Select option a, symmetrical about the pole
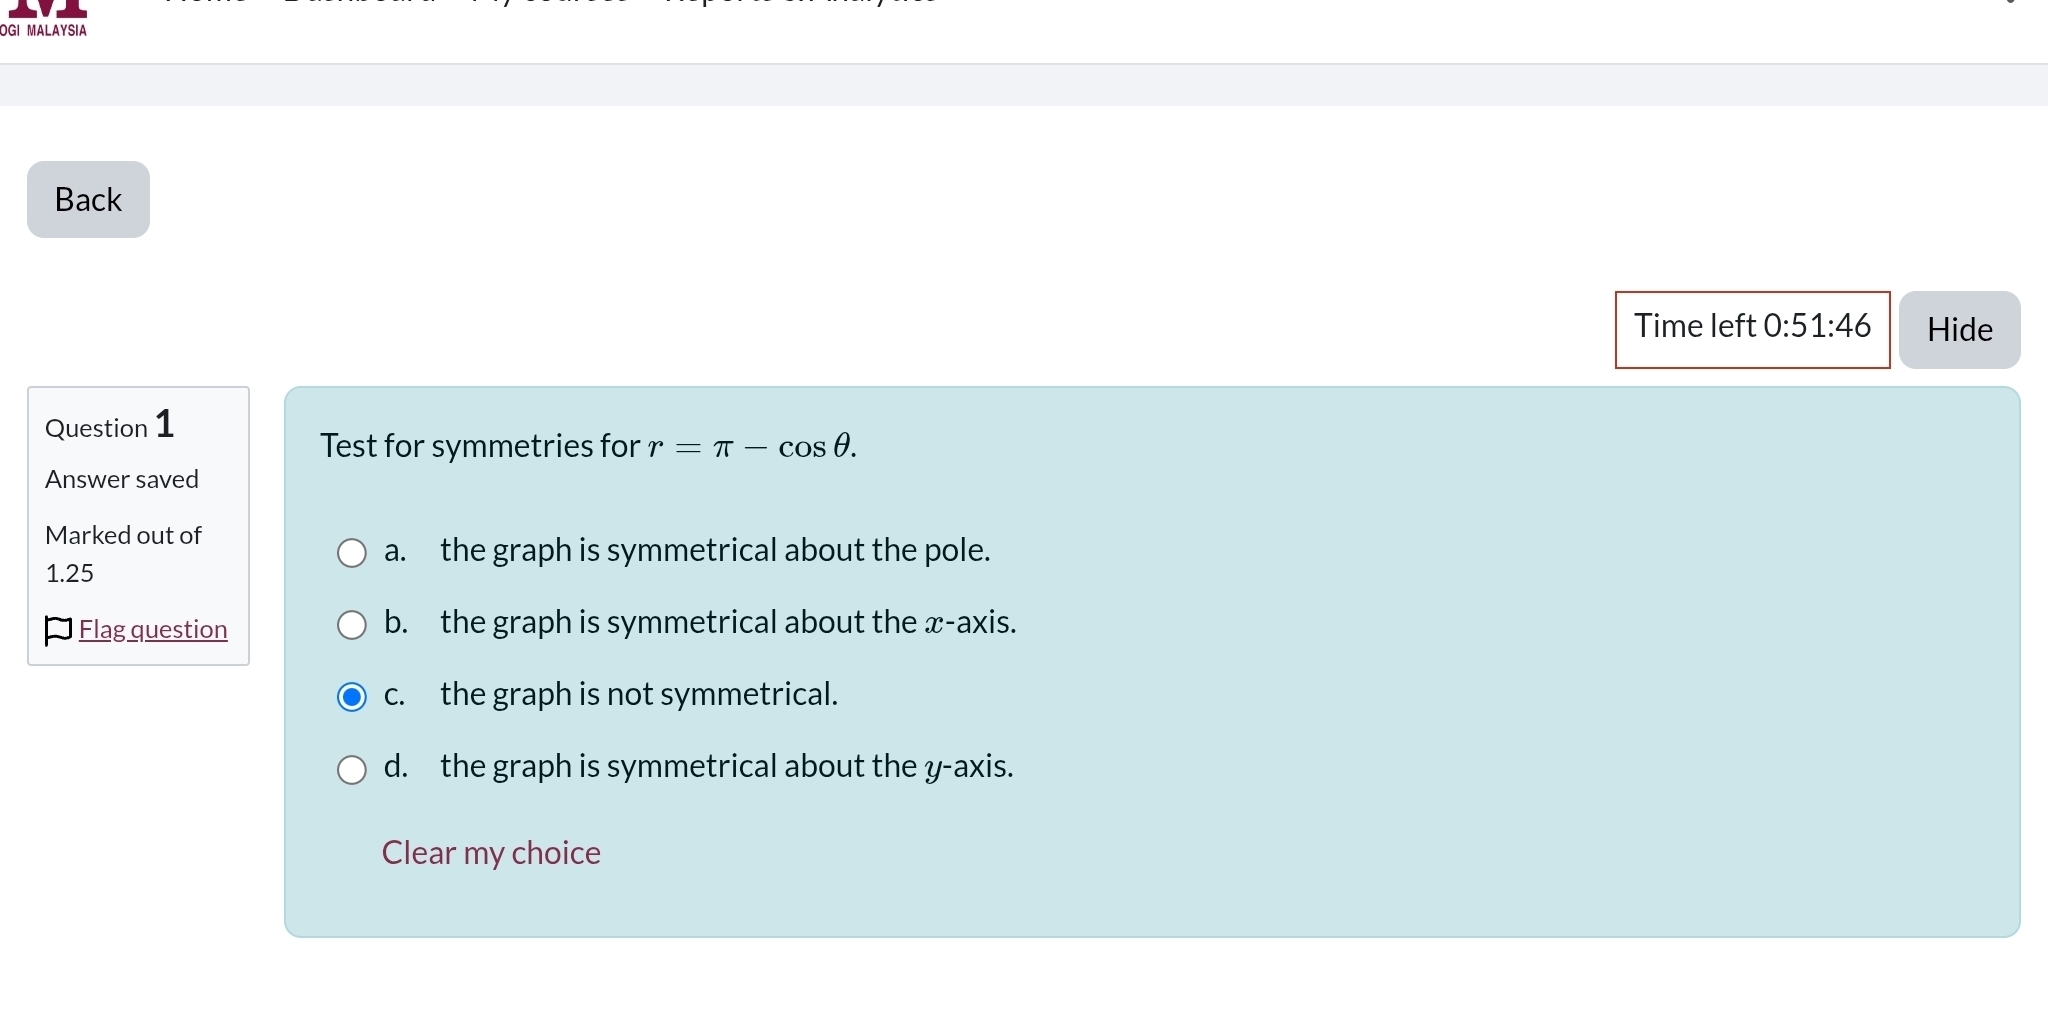2048x1024 pixels. 351,553
